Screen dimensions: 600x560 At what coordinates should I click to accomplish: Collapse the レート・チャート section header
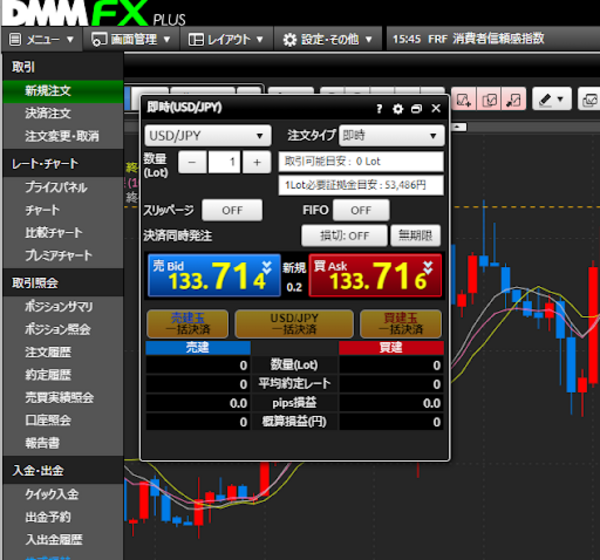[x=63, y=163]
